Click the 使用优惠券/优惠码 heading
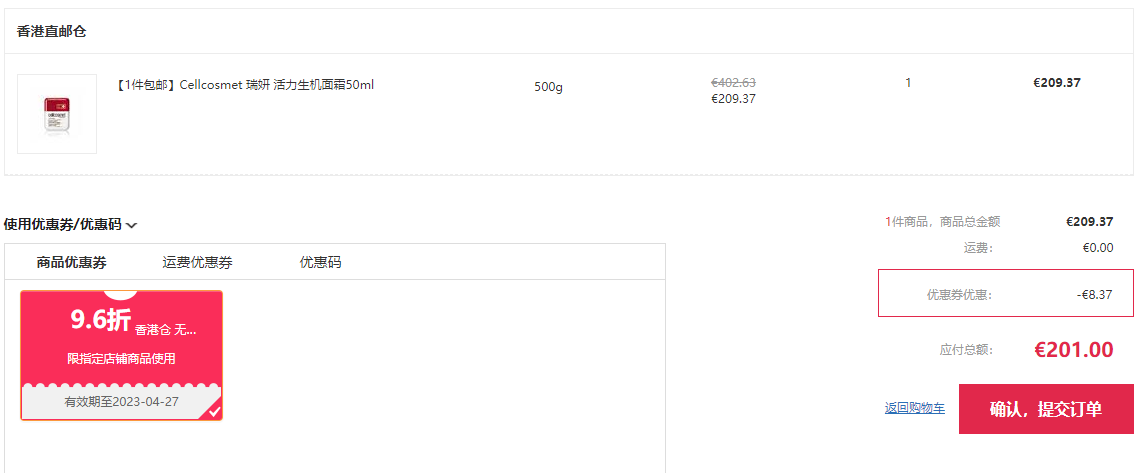Screen dimensions: 1147x473 tap(62, 224)
